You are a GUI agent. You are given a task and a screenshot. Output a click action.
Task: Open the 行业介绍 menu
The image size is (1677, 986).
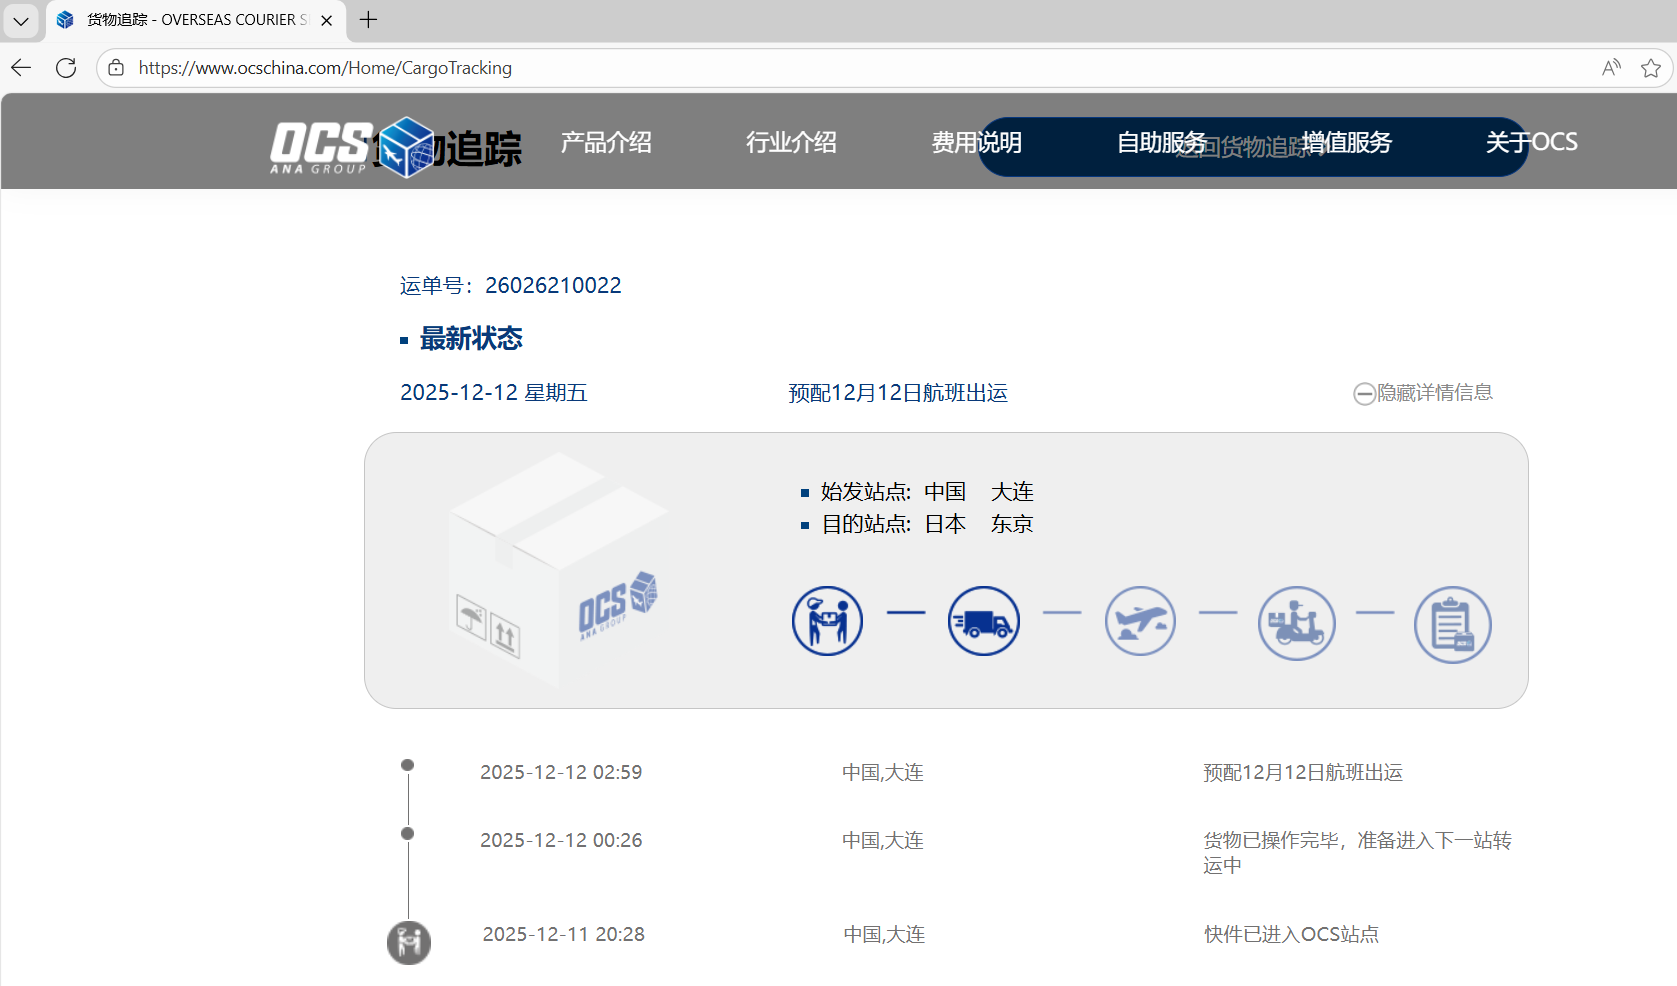pos(791,143)
